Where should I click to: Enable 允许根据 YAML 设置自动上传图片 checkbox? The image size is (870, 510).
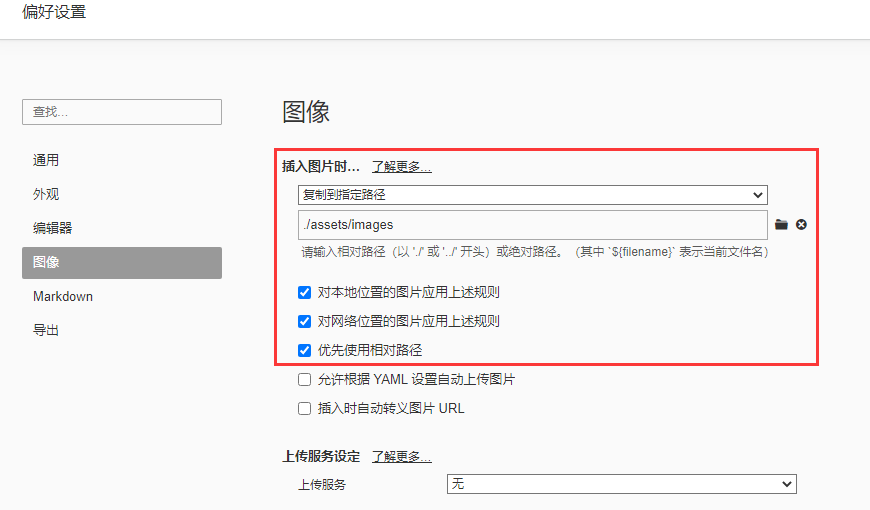(304, 380)
